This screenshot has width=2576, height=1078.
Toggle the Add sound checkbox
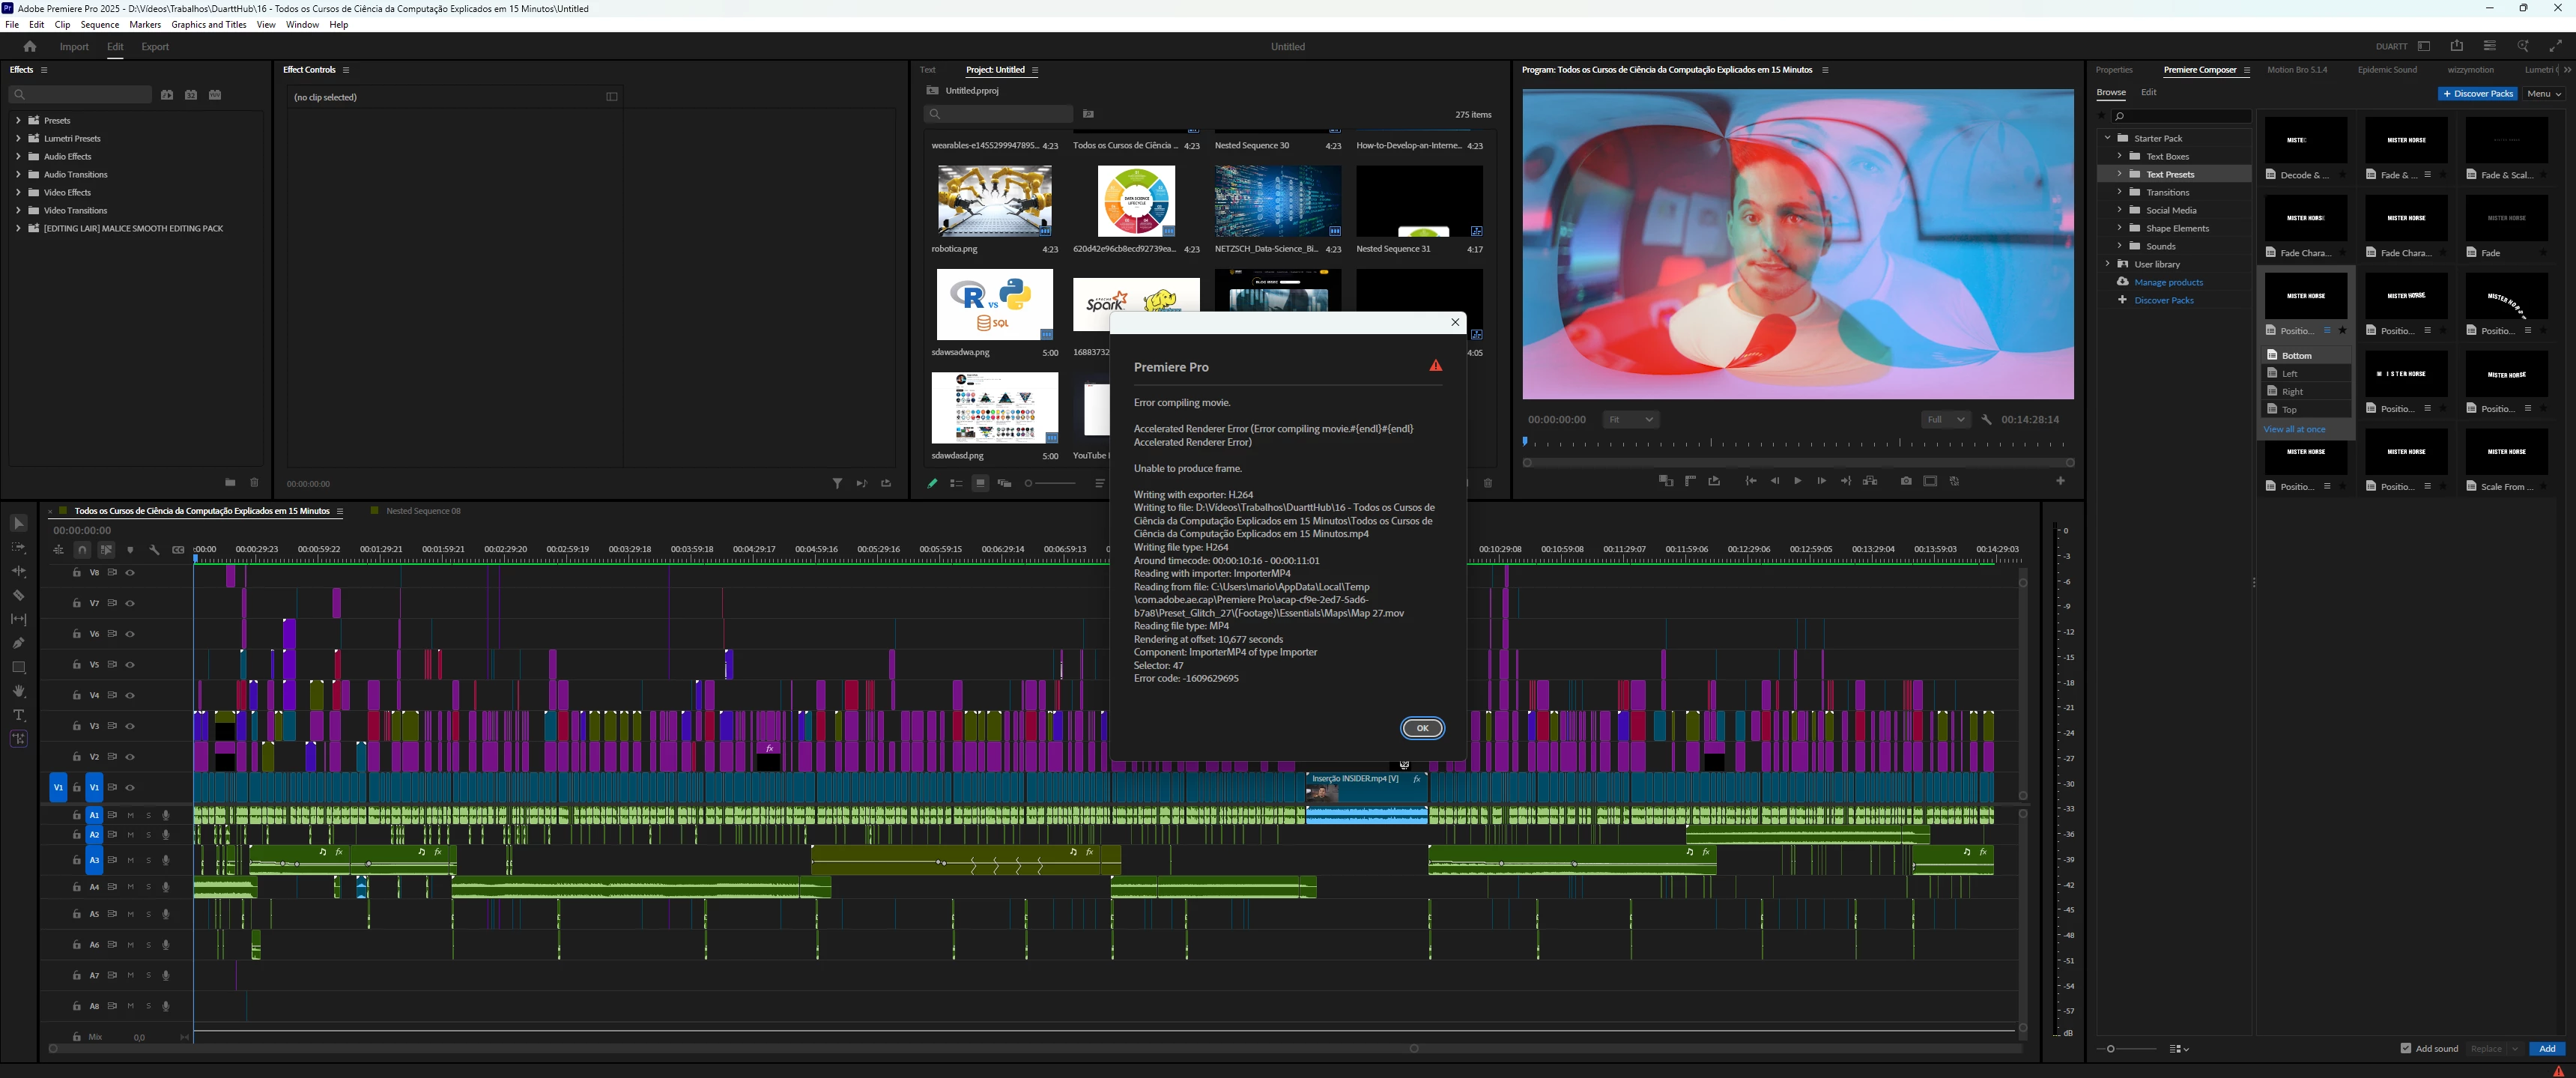(x=2405, y=1048)
